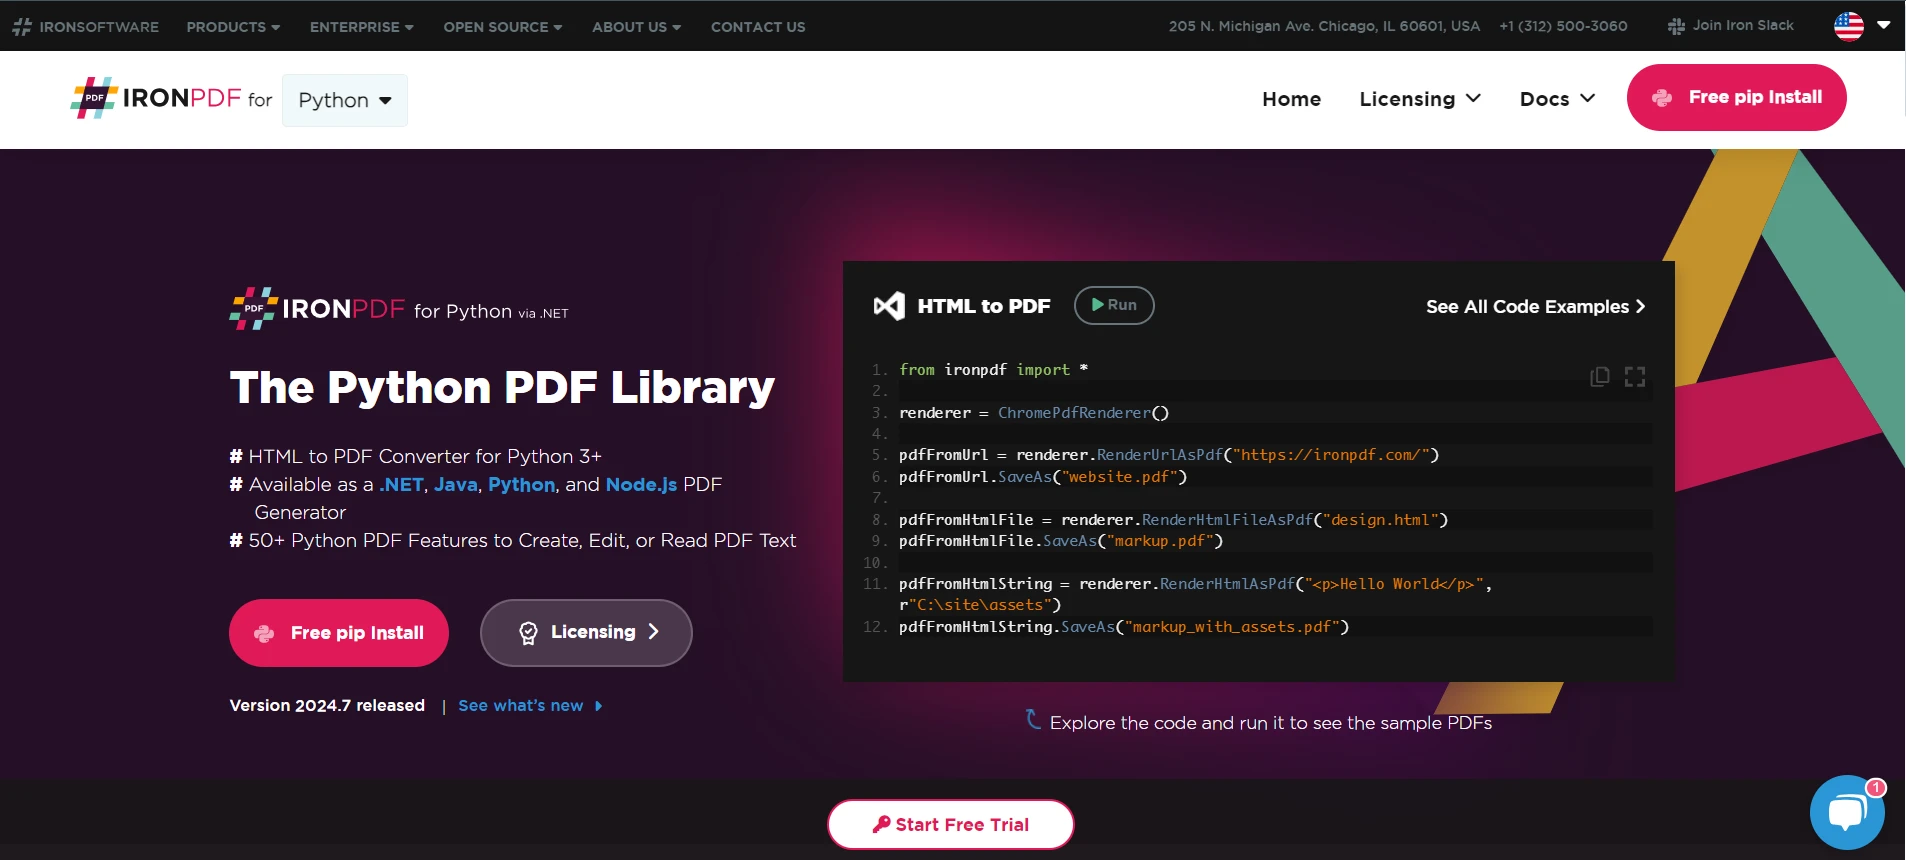The height and width of the screenshot is (860, 1906).
Task: Click the Join Iron Slack icon
Action: (1676, 26)
